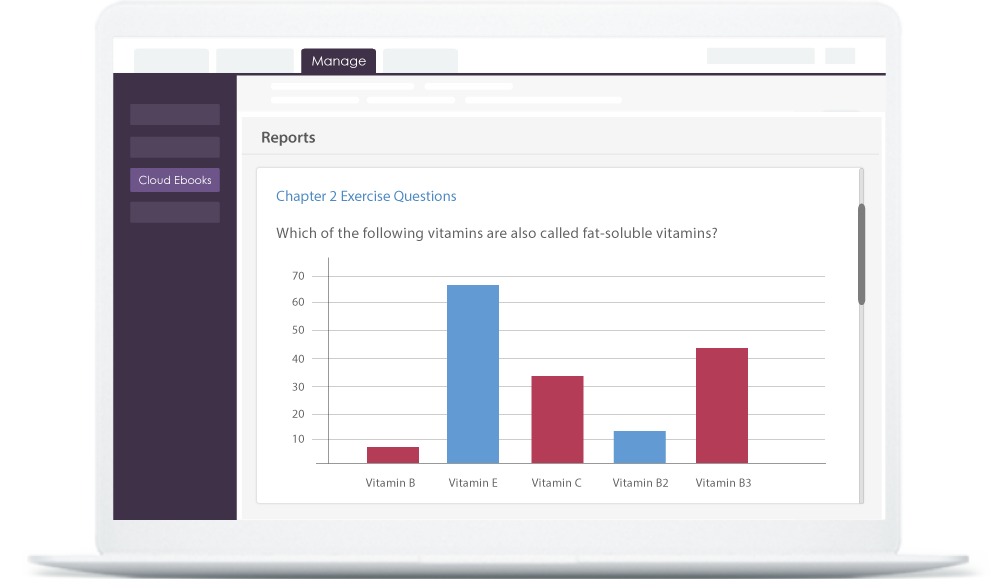Viewport: 997px width, 579px height.
Task: Click the Vitamin B bar in the chart
Action: click(x=390, y=455)
